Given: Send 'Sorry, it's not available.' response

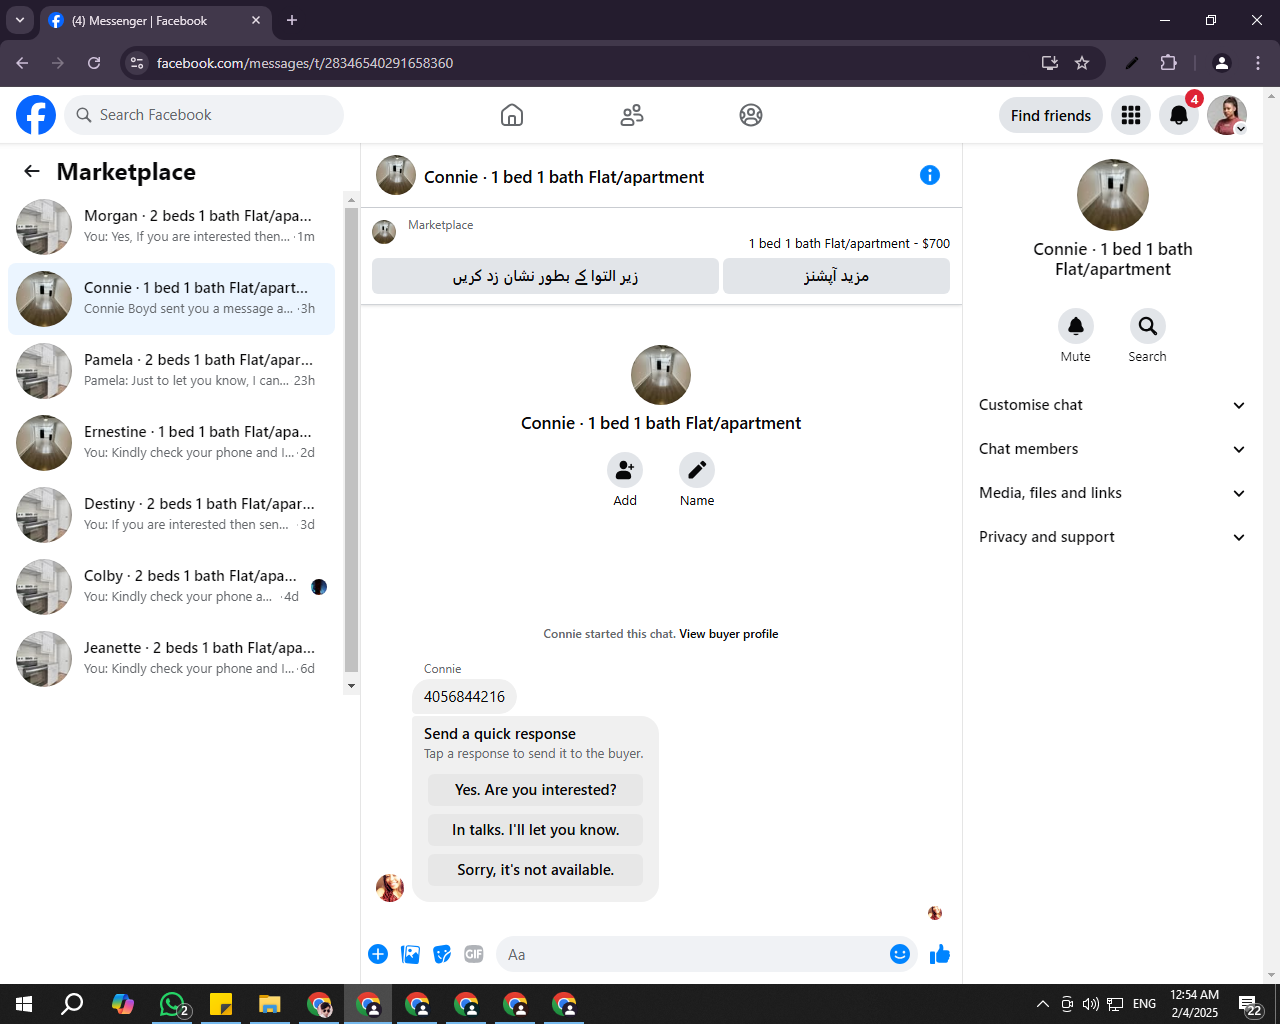Looking at the screenshot, I should pyautogui.click(x=536, y=870).
